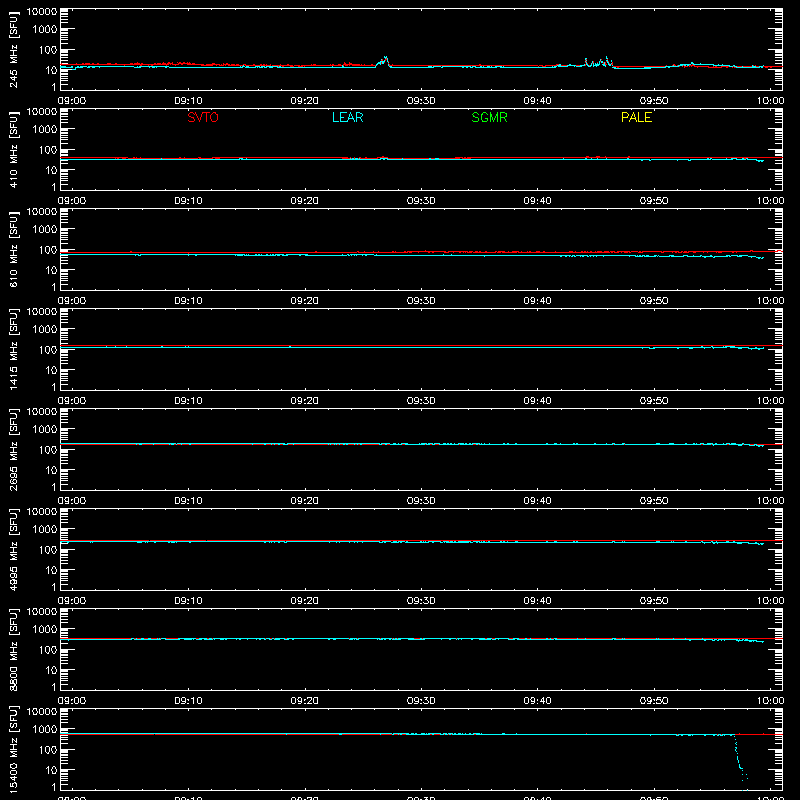The width and height of the screenshot is (800, 800).
Task: Click the 10000 tick on 8800 MHz axis
Action: (x=42, y=612)
